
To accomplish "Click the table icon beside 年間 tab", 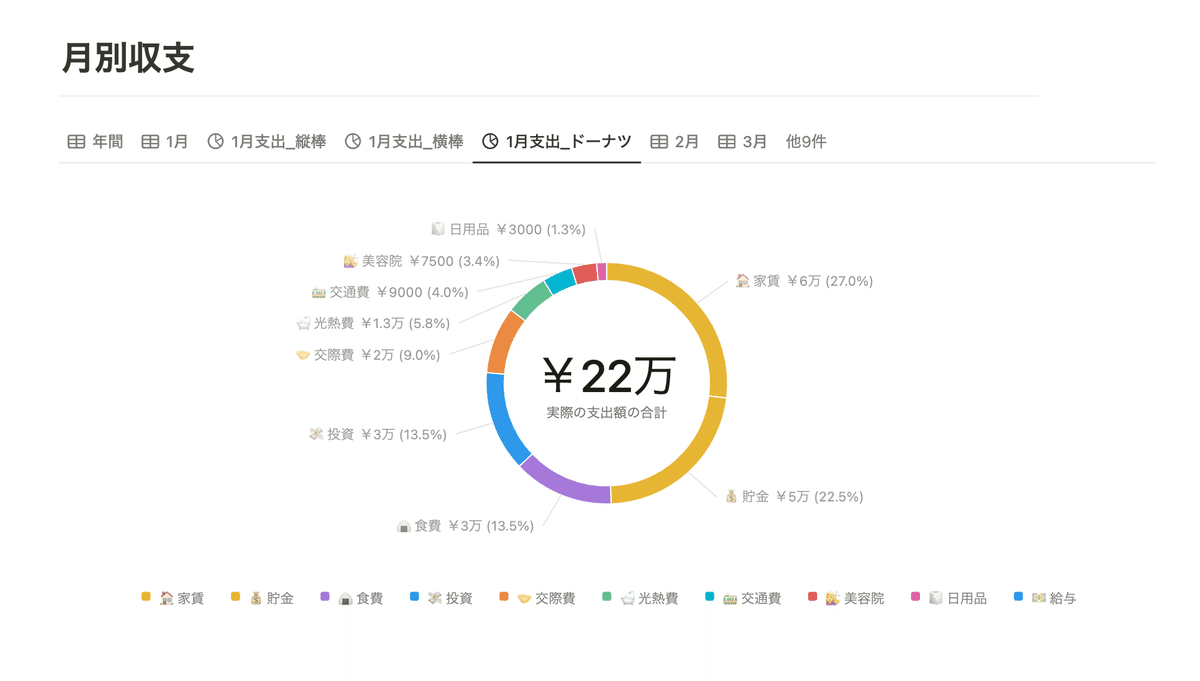I will tap(76, 142).
